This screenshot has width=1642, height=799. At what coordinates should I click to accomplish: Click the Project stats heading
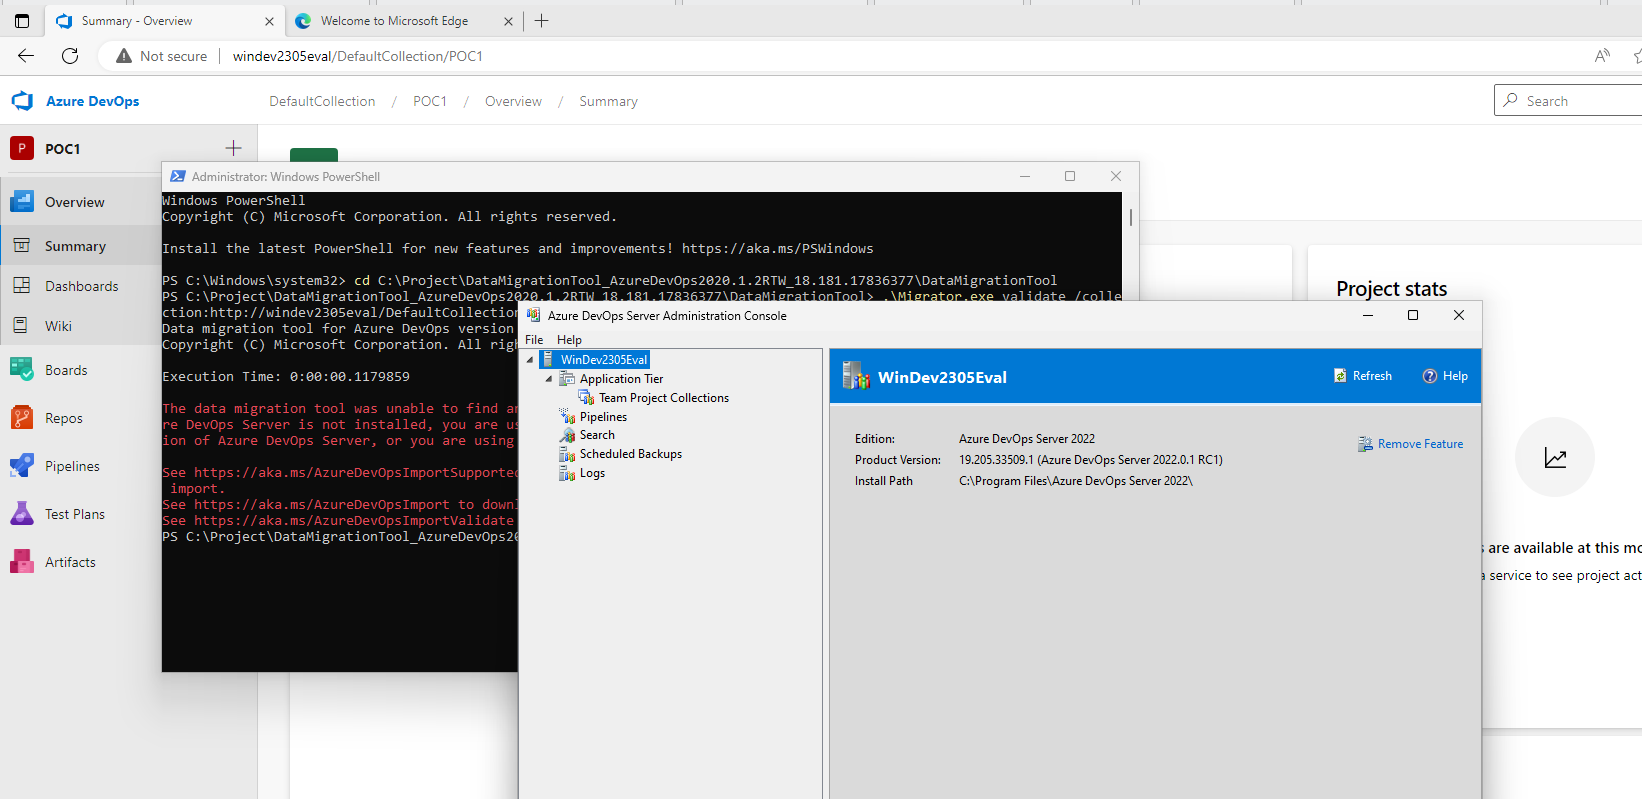1391,289
